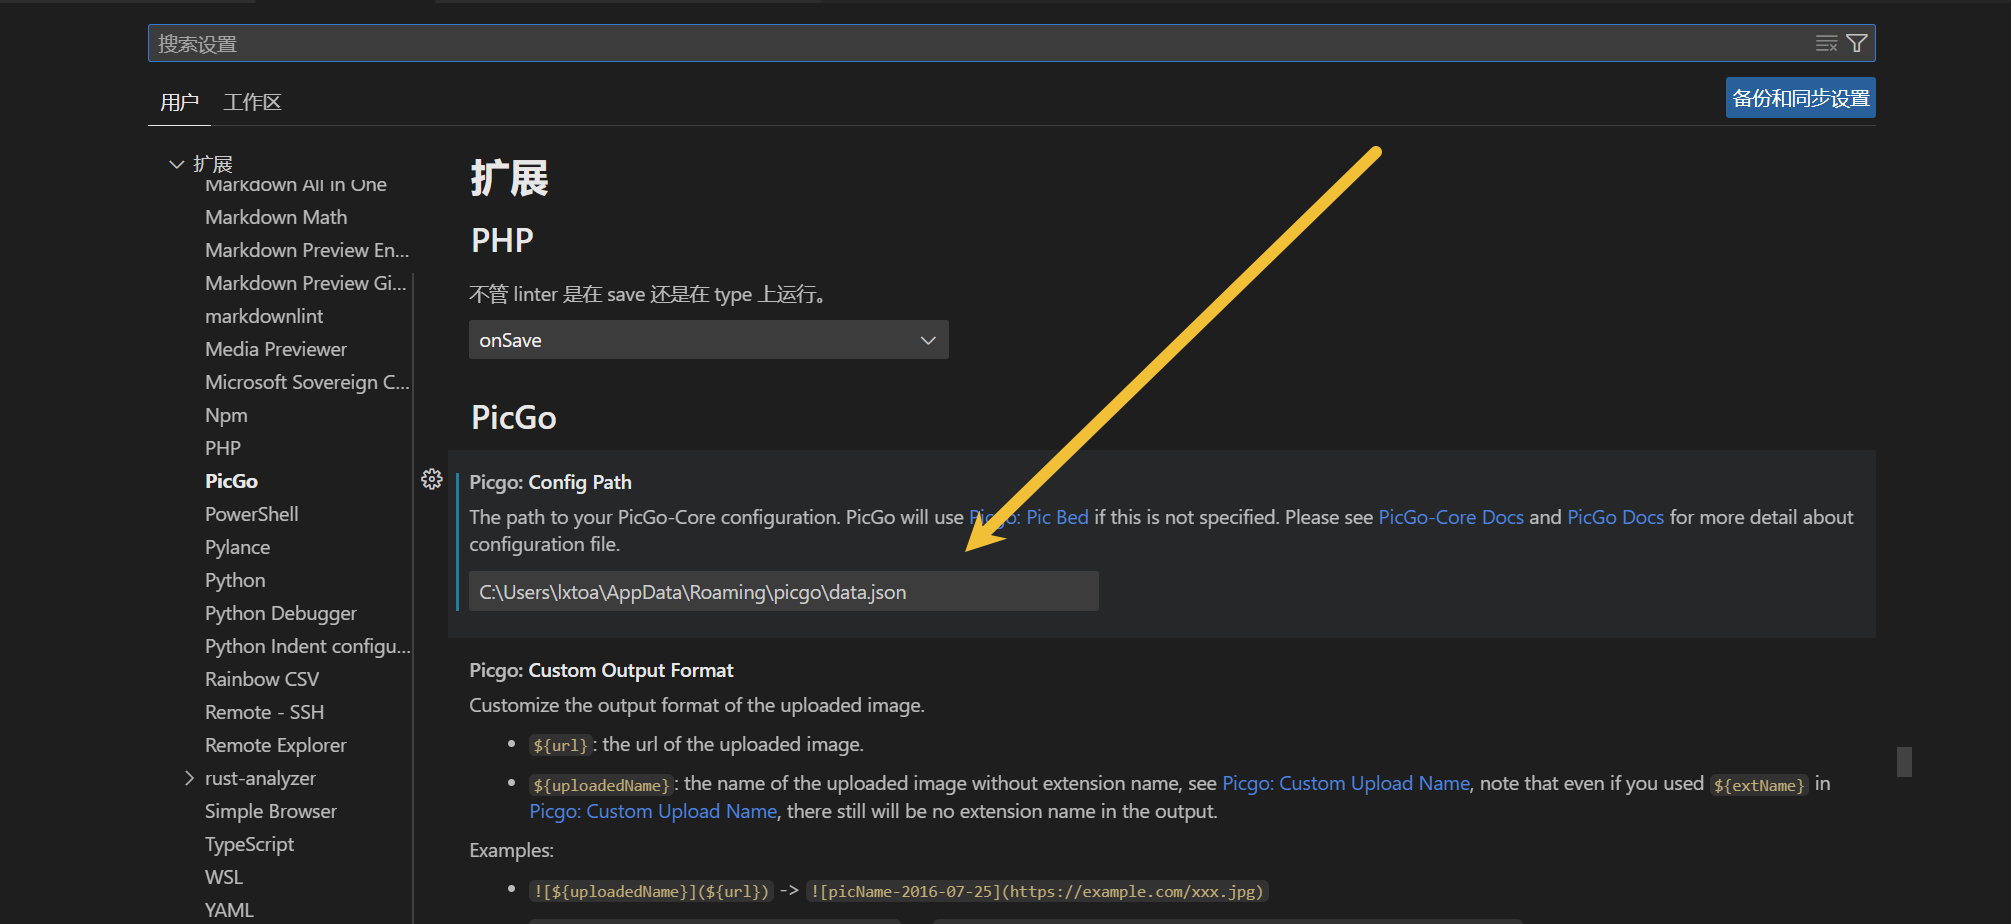Image resolution: width=2011 pixels, height=924 pixels.
Task: Edit the Picgo Config Path text field
Action: point(784,591)
